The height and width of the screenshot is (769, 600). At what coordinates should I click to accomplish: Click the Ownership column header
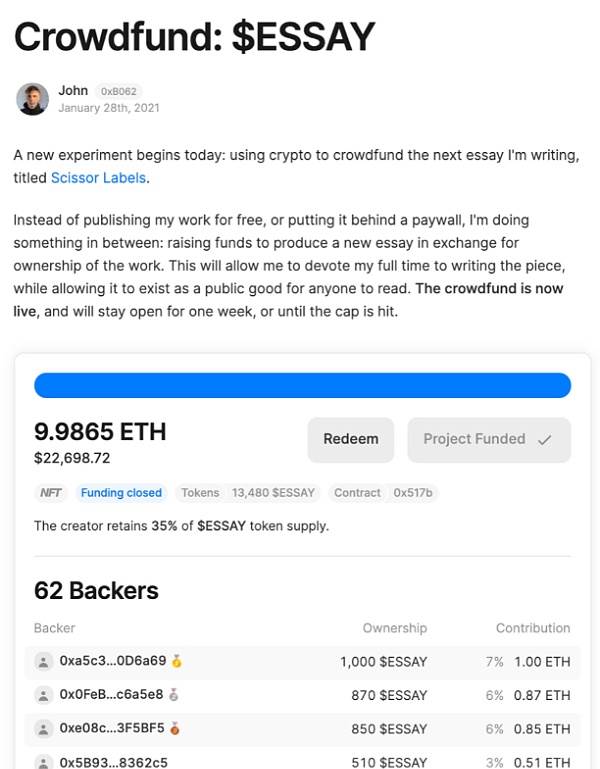[395, 628]
